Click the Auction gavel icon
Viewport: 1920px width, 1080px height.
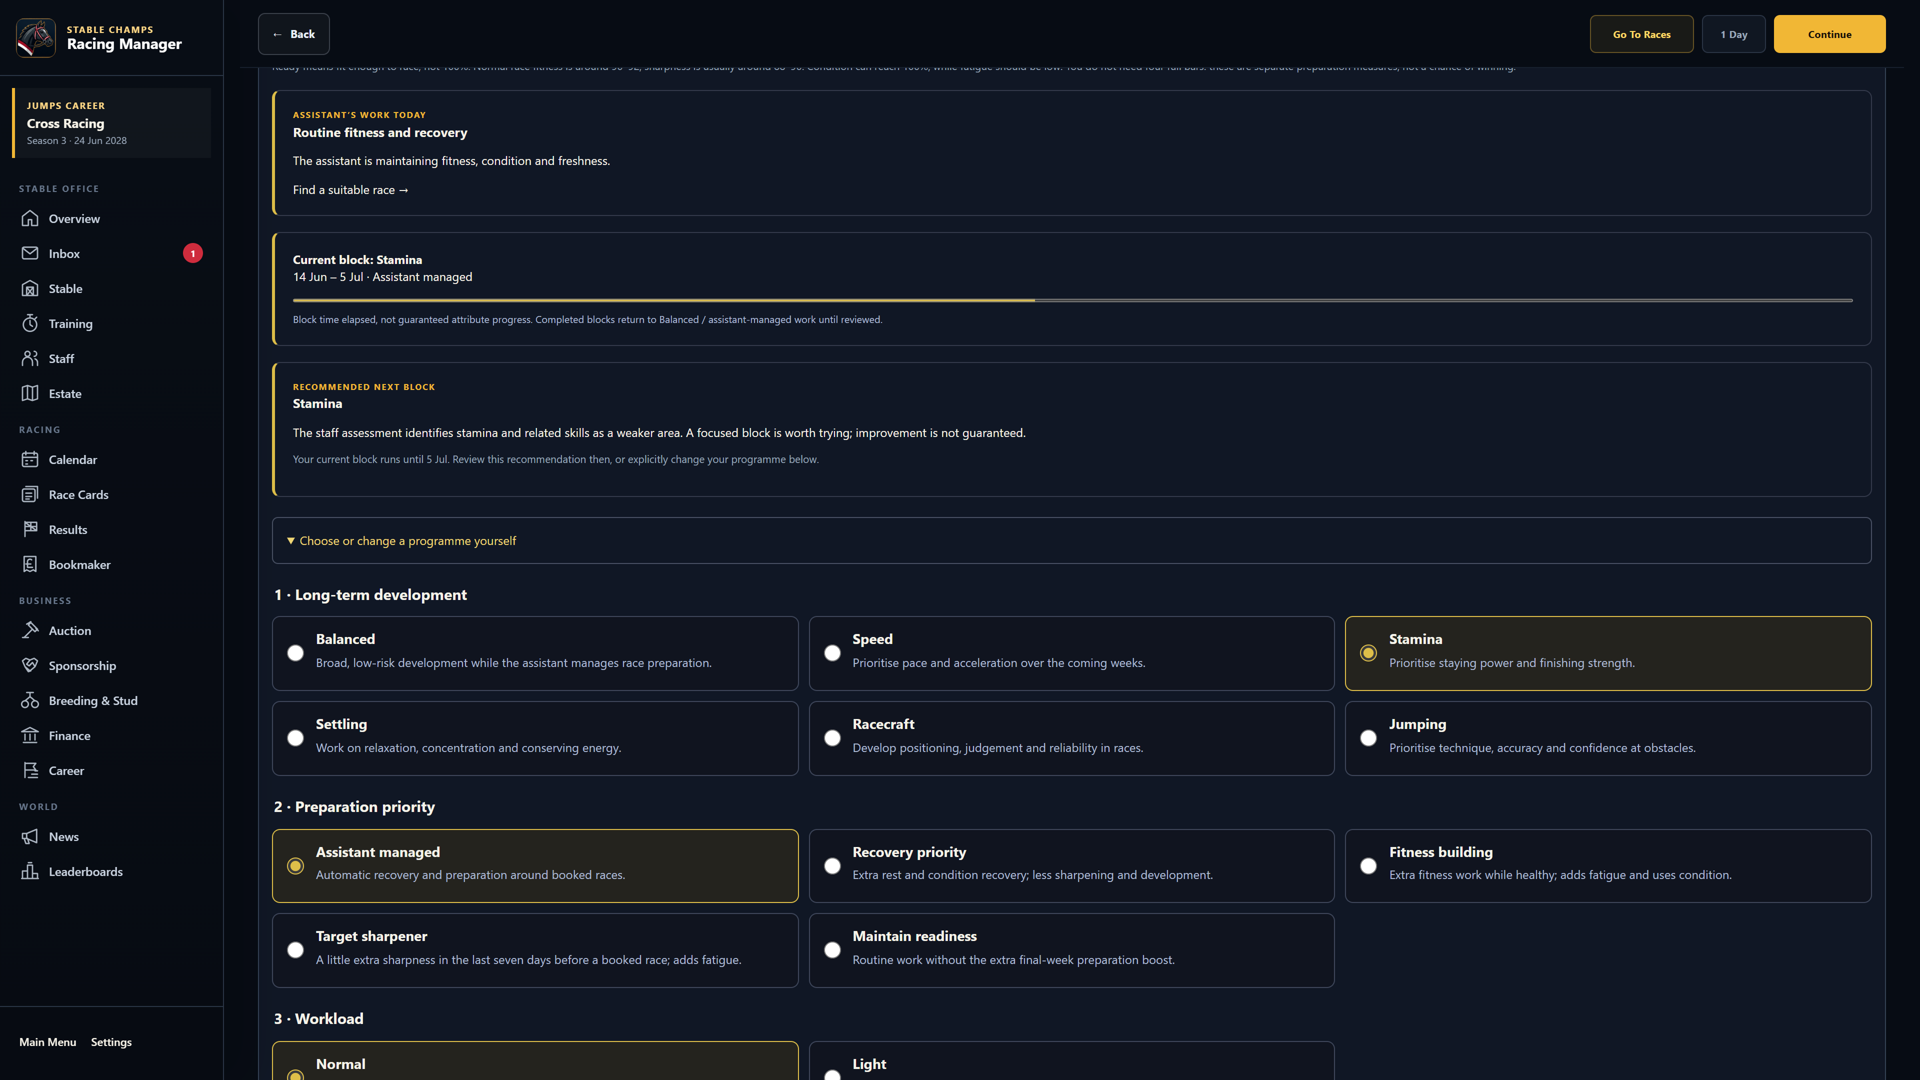(x=30, y=630)
